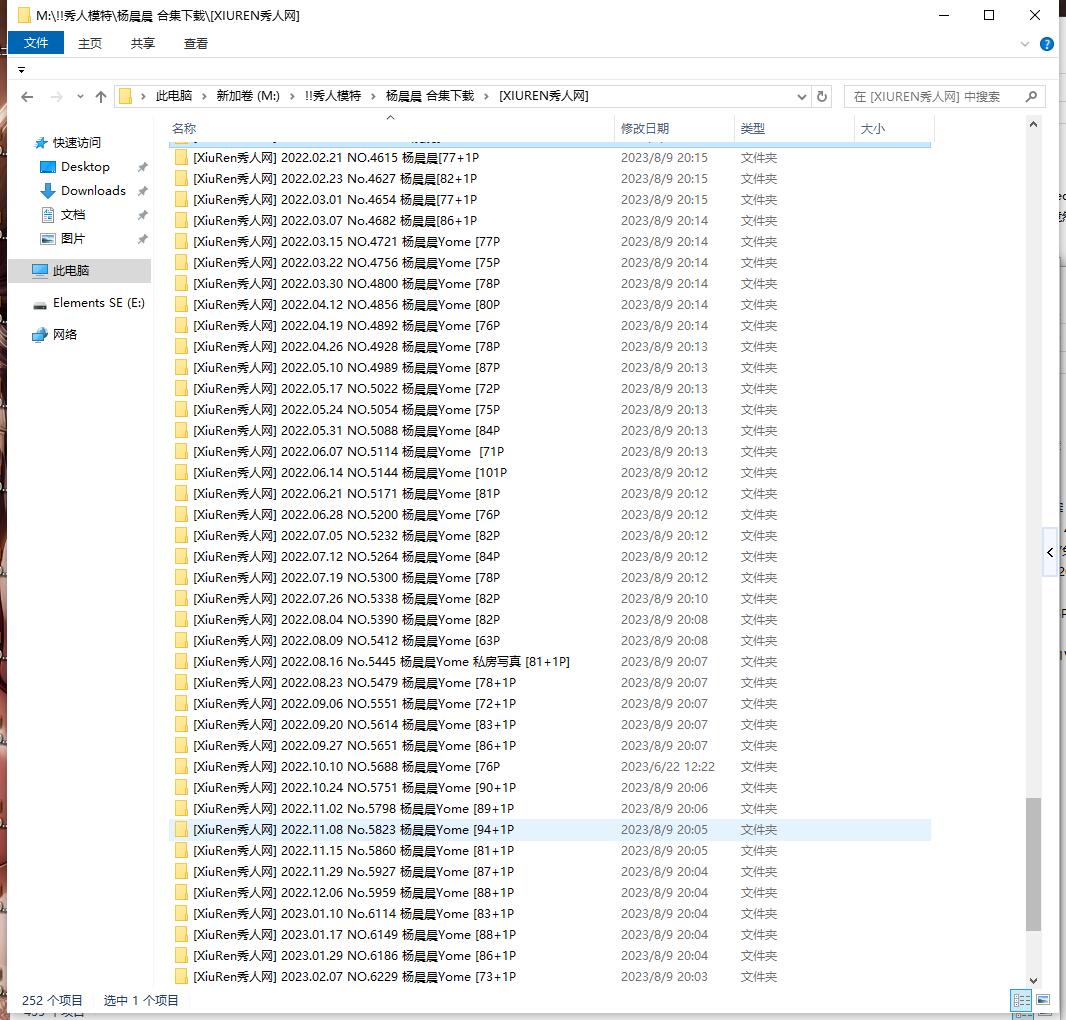Screen dimensions: 1066x1020
Task: Select 网络 in the navigation pane
Action: [x=65, y=335]
